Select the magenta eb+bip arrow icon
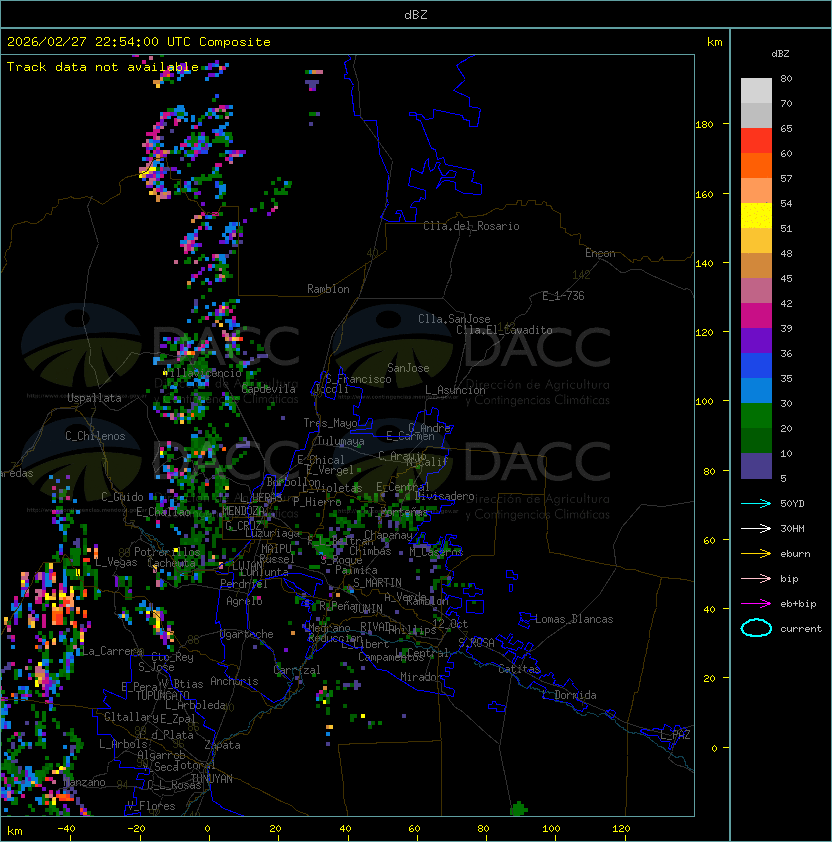832x842 pixels. [756, 603]
